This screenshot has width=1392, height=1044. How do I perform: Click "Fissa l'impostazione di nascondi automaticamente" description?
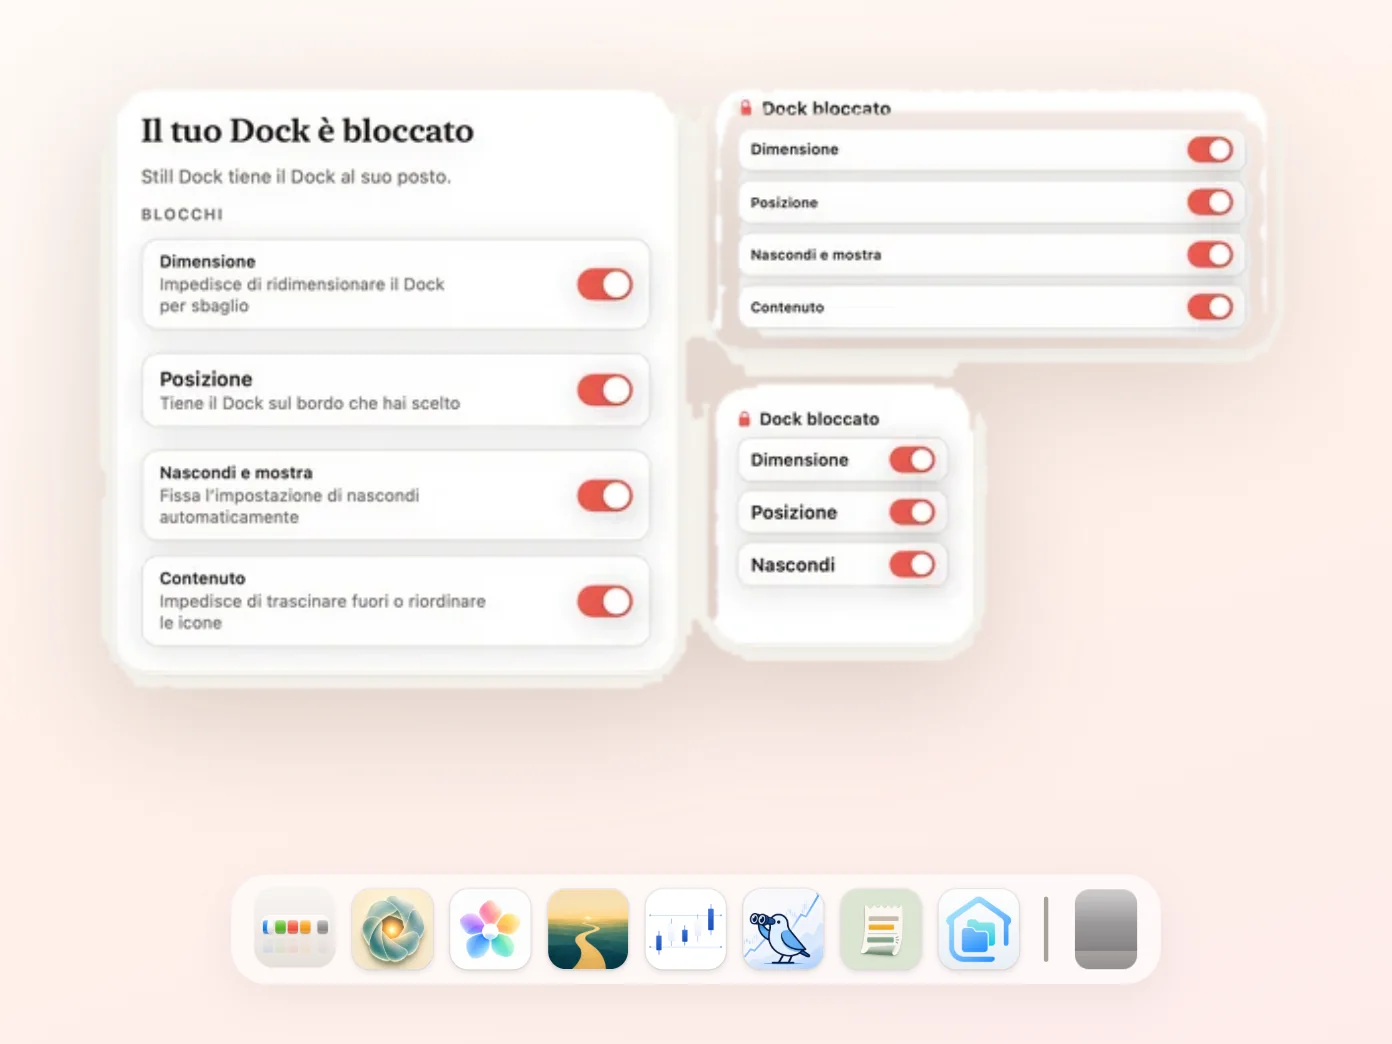coord(289,506)
